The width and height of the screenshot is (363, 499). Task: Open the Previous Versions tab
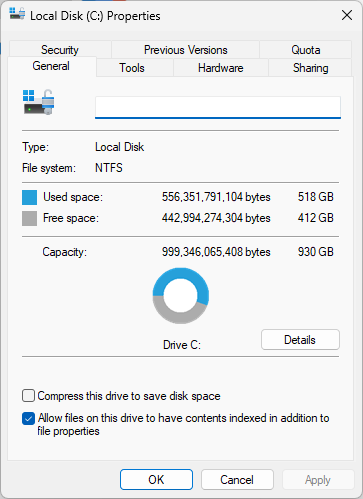pyautogui.click(x=186, y=50)
